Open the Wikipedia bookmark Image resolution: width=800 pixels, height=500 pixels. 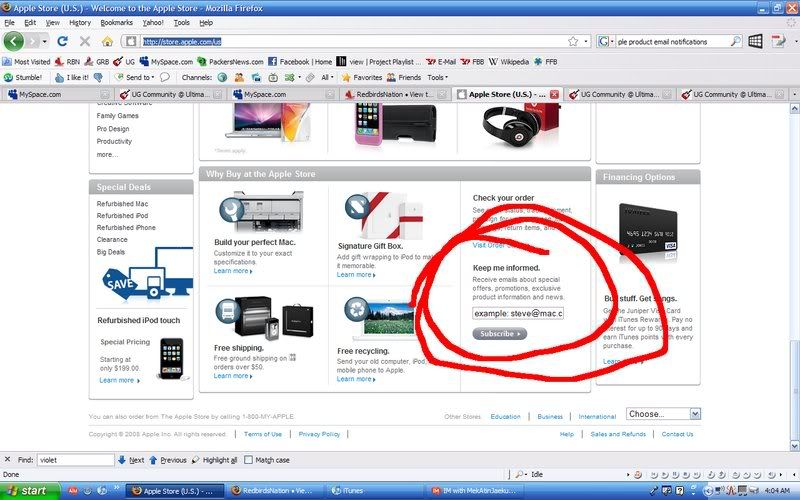coord(509,62)
